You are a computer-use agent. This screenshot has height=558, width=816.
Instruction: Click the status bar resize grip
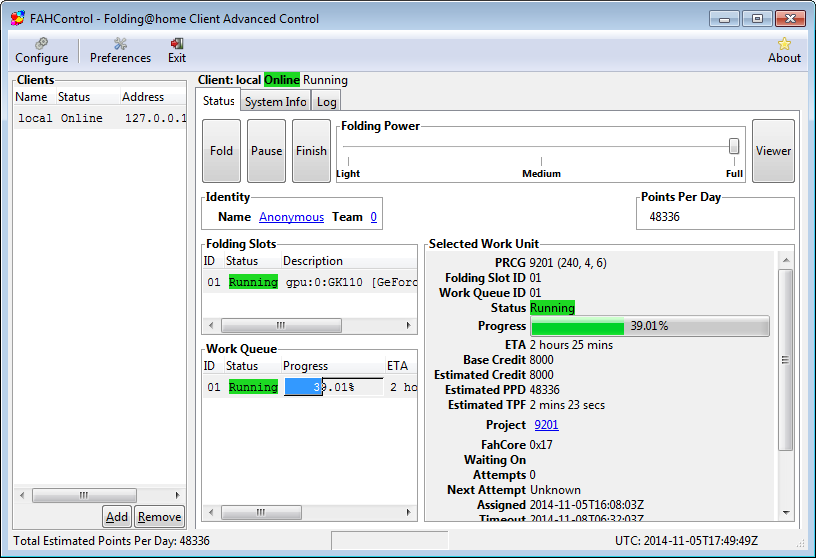[800, 543]
